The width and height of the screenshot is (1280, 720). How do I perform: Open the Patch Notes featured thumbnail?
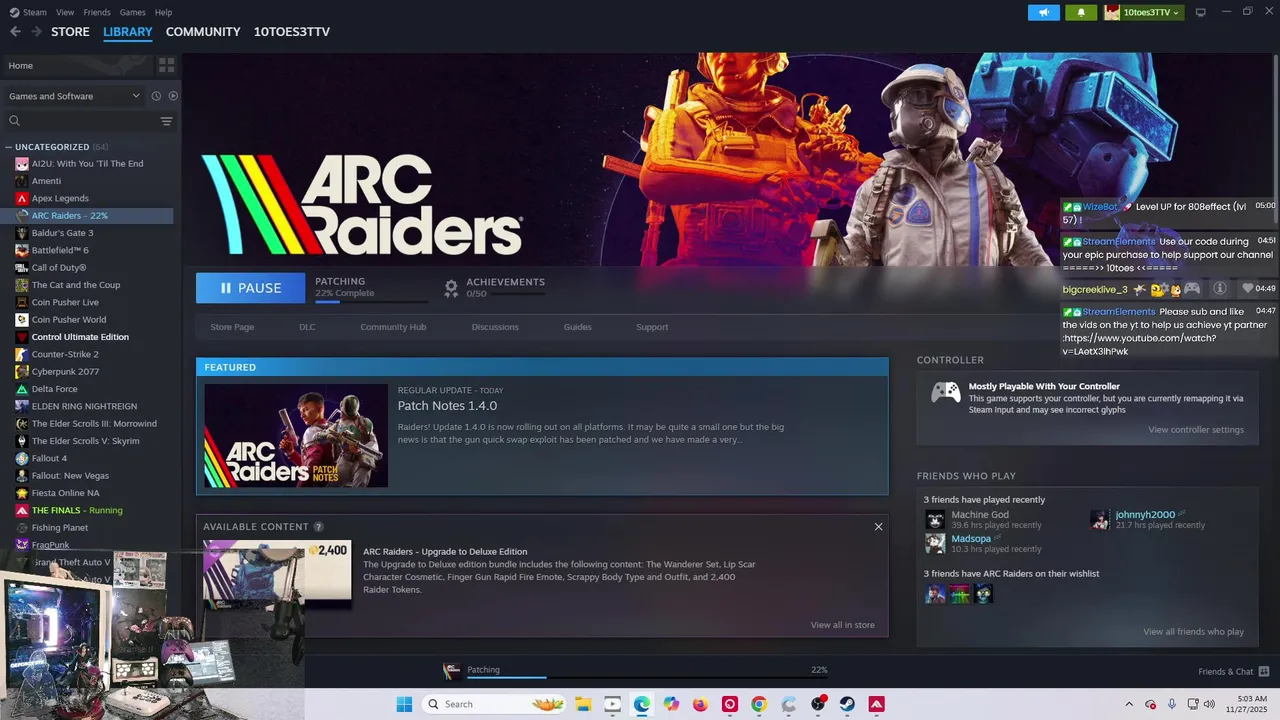pyautogui.click(x=296, y=436)
